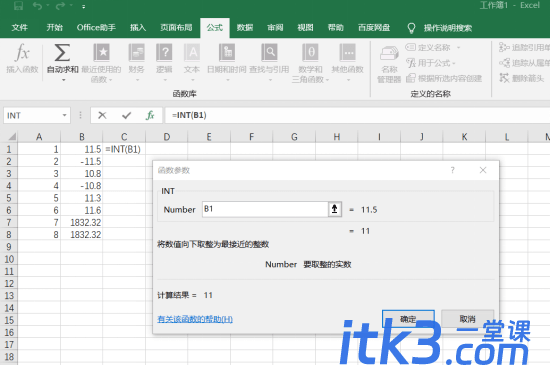This screenshot has width=551, height=366.
Task: Click the Undo arrow icon
Action: tap(37, 6)
